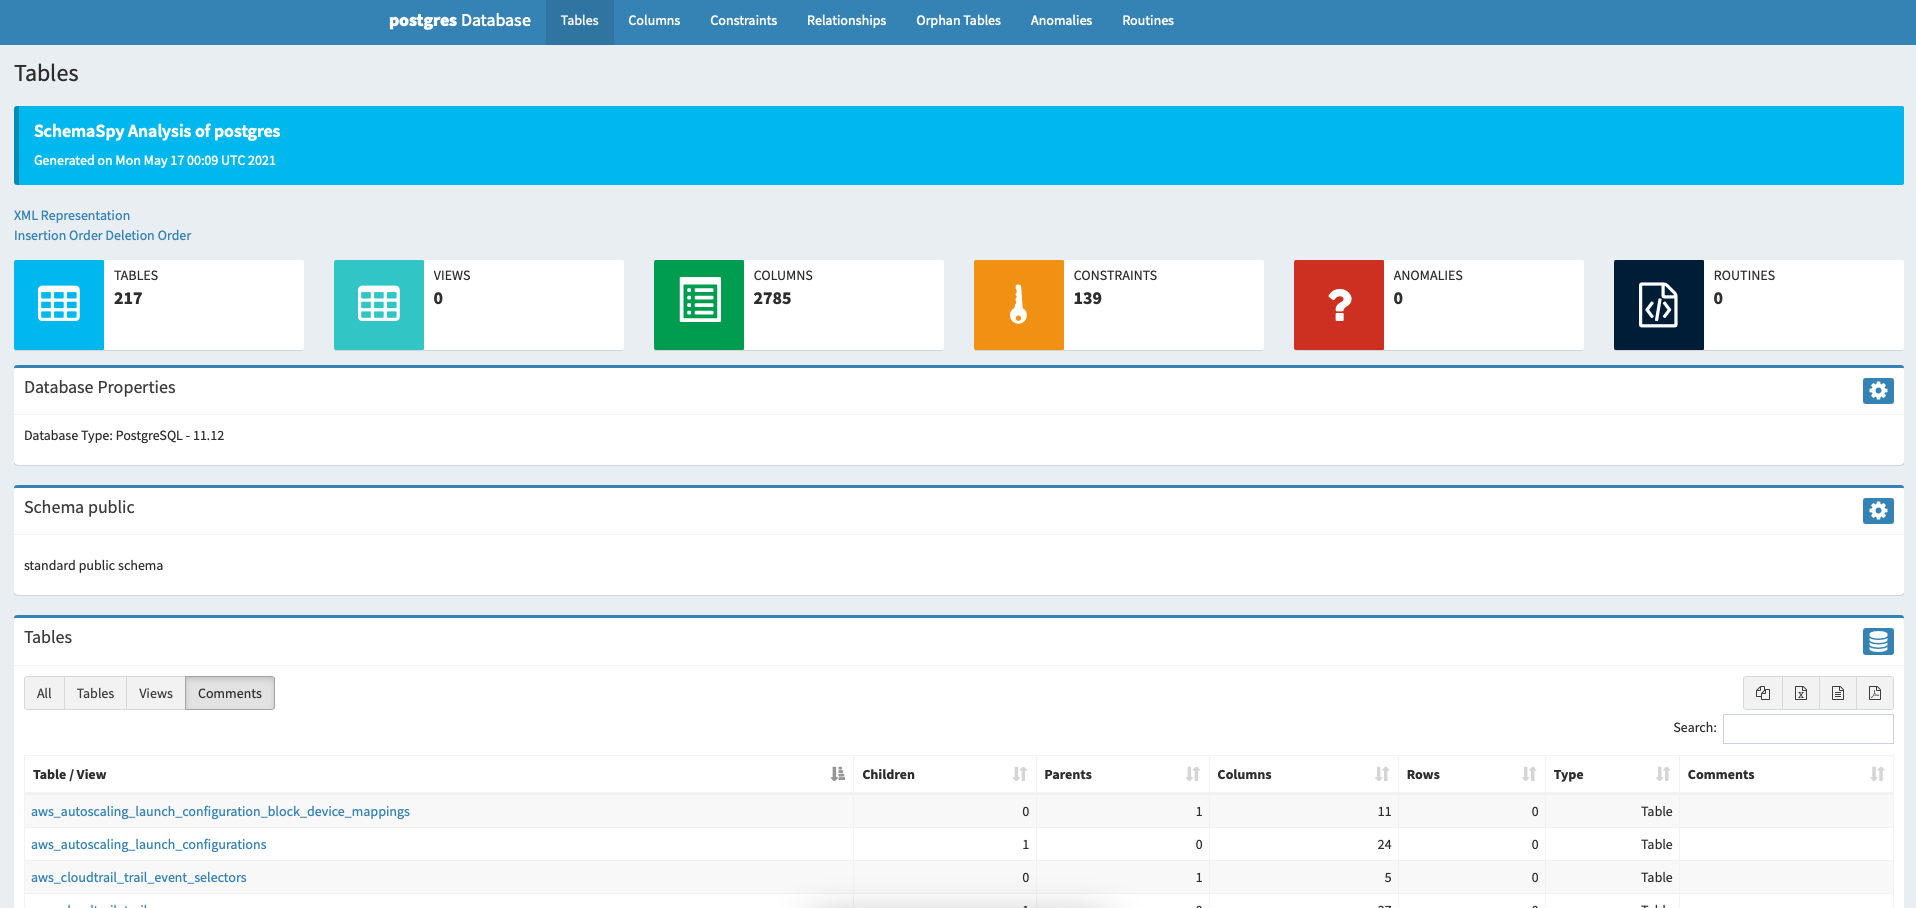
Task: Open the Routines nav tab
Action: pyautogui.click(x=1147, y=21)
